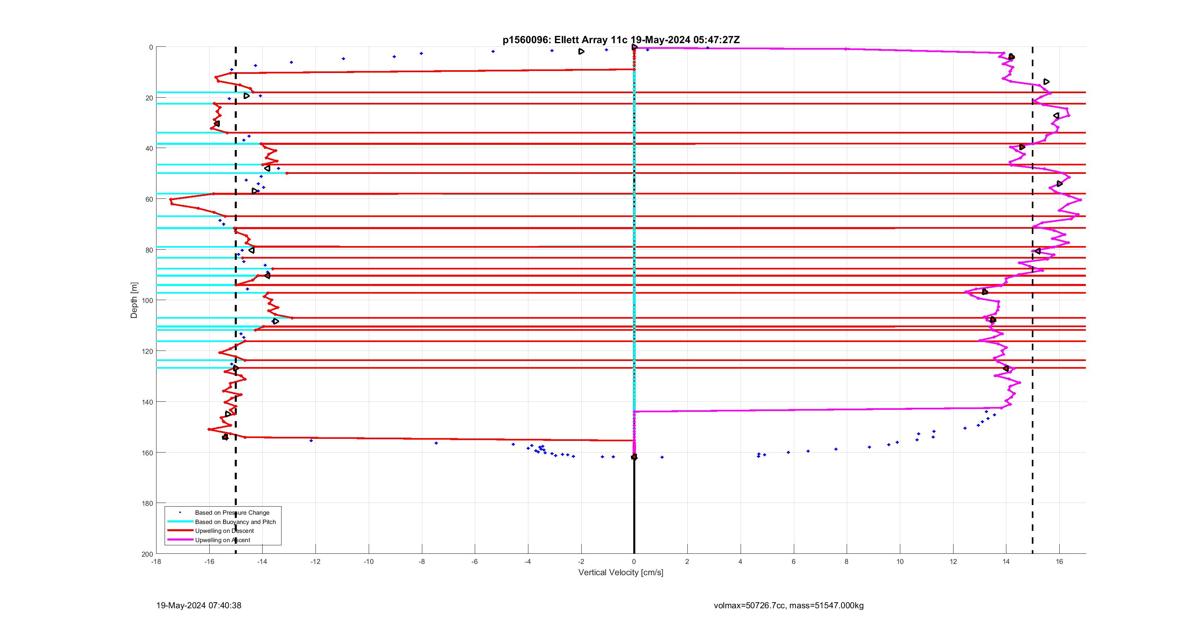Click the plot title 'p1560096: Ellett Array 11c'
1200x622 pixels.
pos(566,40)
